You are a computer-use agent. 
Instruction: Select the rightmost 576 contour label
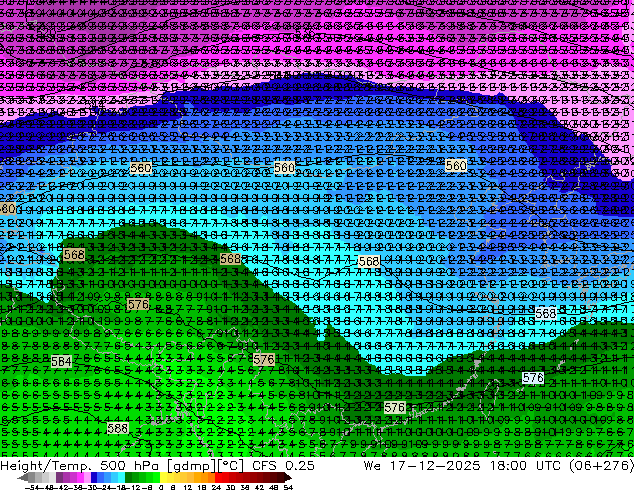533,378
